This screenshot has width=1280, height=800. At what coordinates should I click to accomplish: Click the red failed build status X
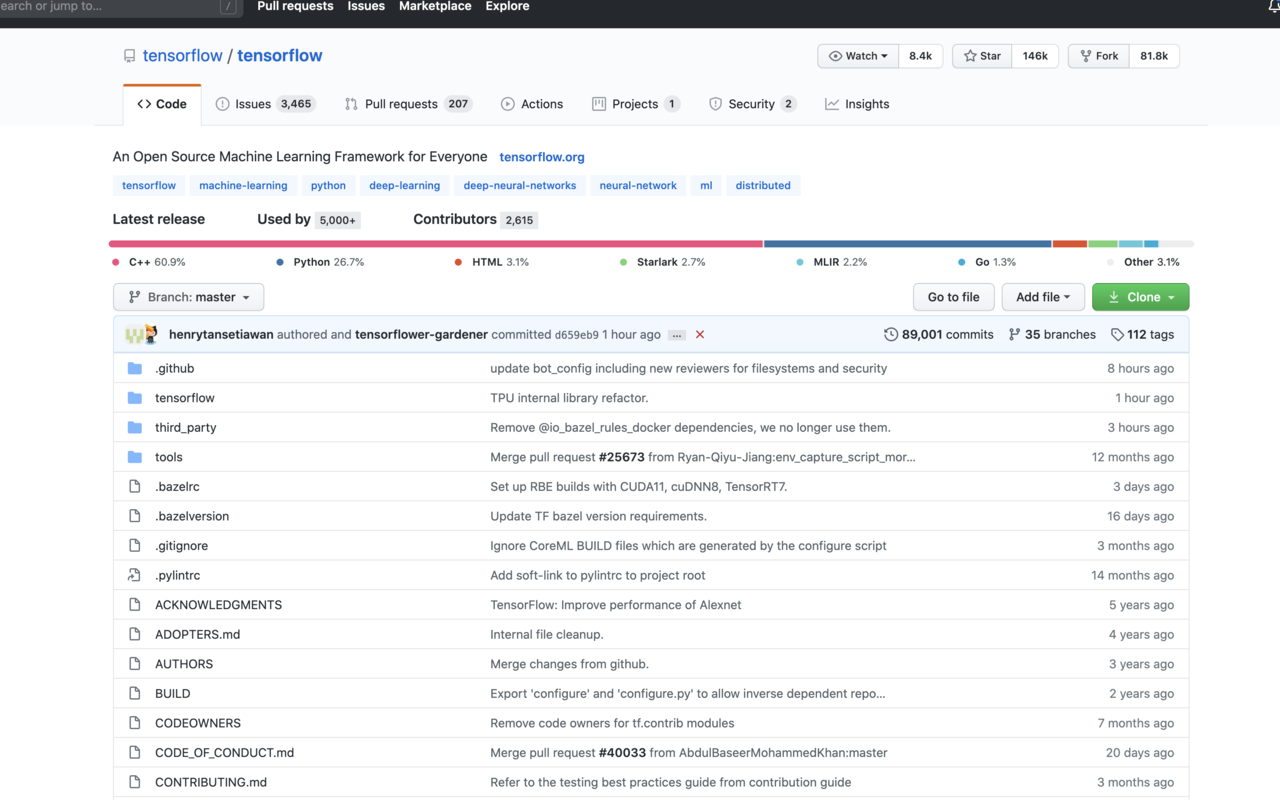700,335
